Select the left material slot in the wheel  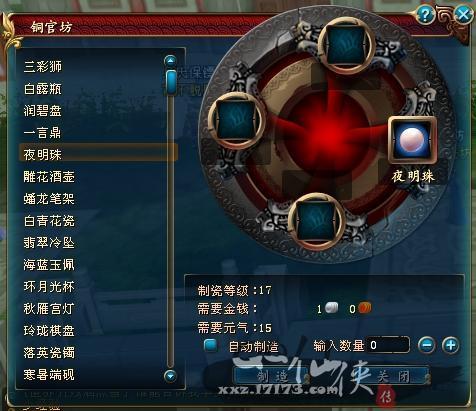tap(237, 120)
